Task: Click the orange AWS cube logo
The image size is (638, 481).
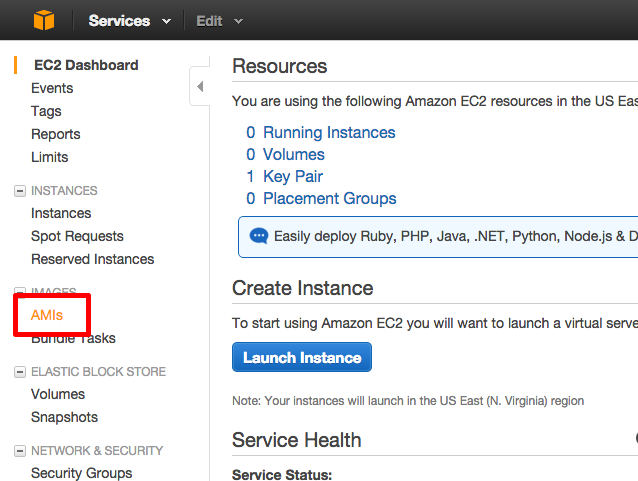Action: (x=44, y=20)
